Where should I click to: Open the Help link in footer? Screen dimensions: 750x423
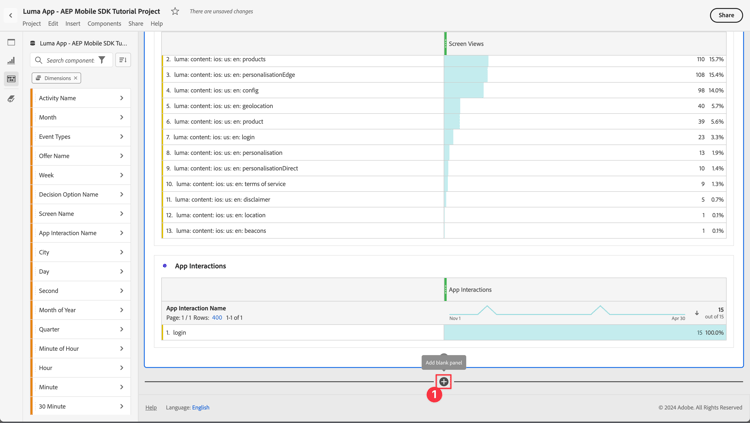click(x=151, y=408)
